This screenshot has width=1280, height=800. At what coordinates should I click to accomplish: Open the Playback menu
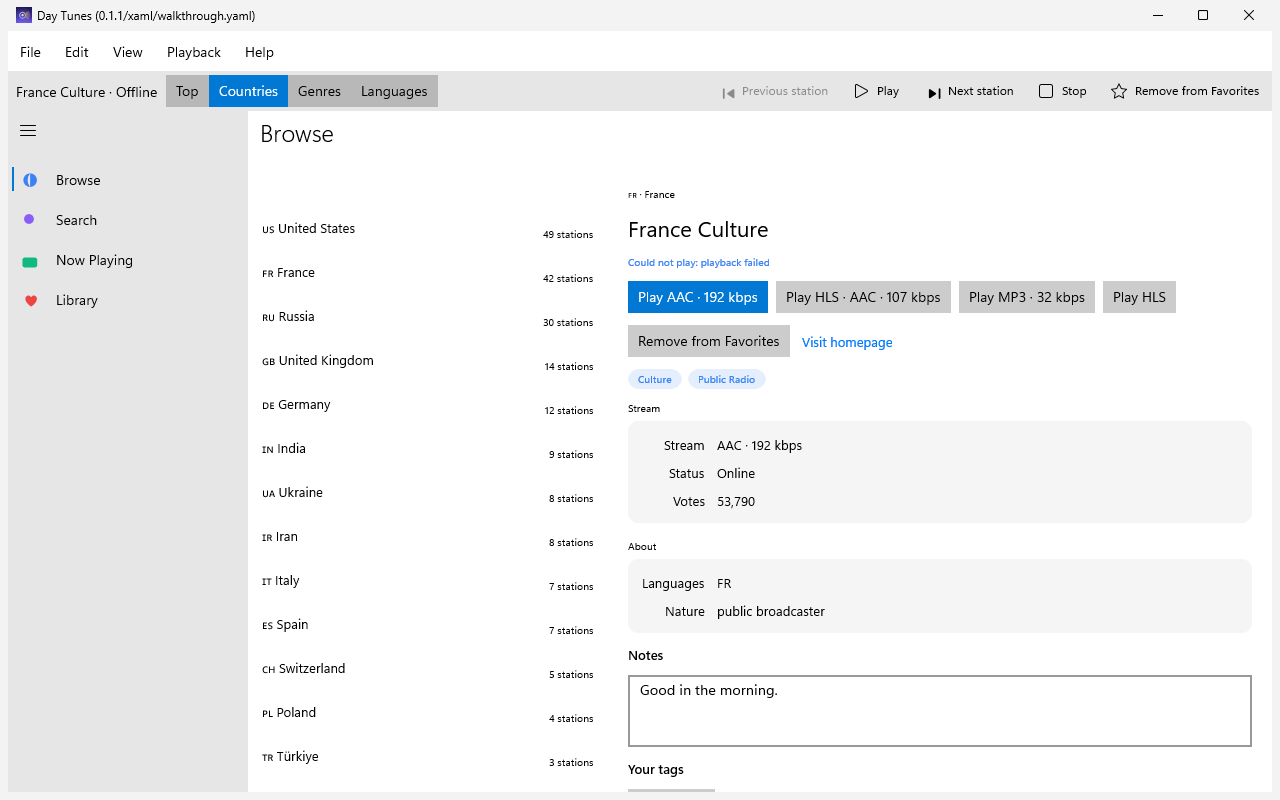coord(194,52)
